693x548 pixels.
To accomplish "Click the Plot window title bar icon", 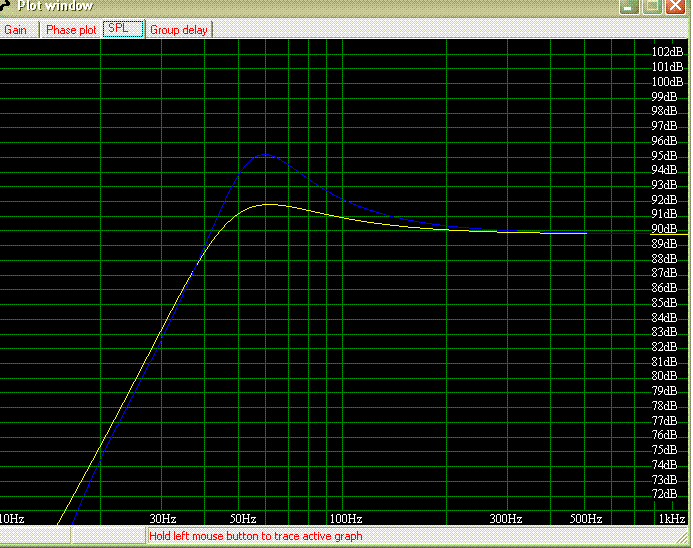I will [x=5, y=5].
